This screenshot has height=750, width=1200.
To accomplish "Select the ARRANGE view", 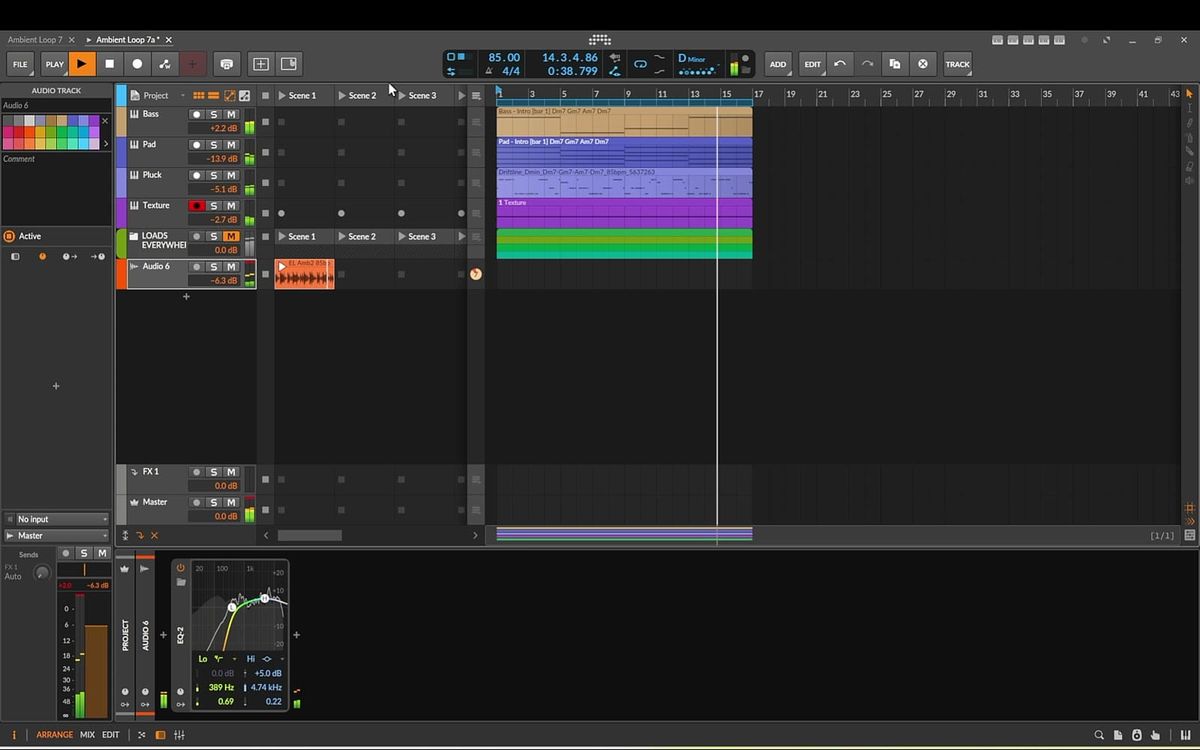I will point(55,735).
